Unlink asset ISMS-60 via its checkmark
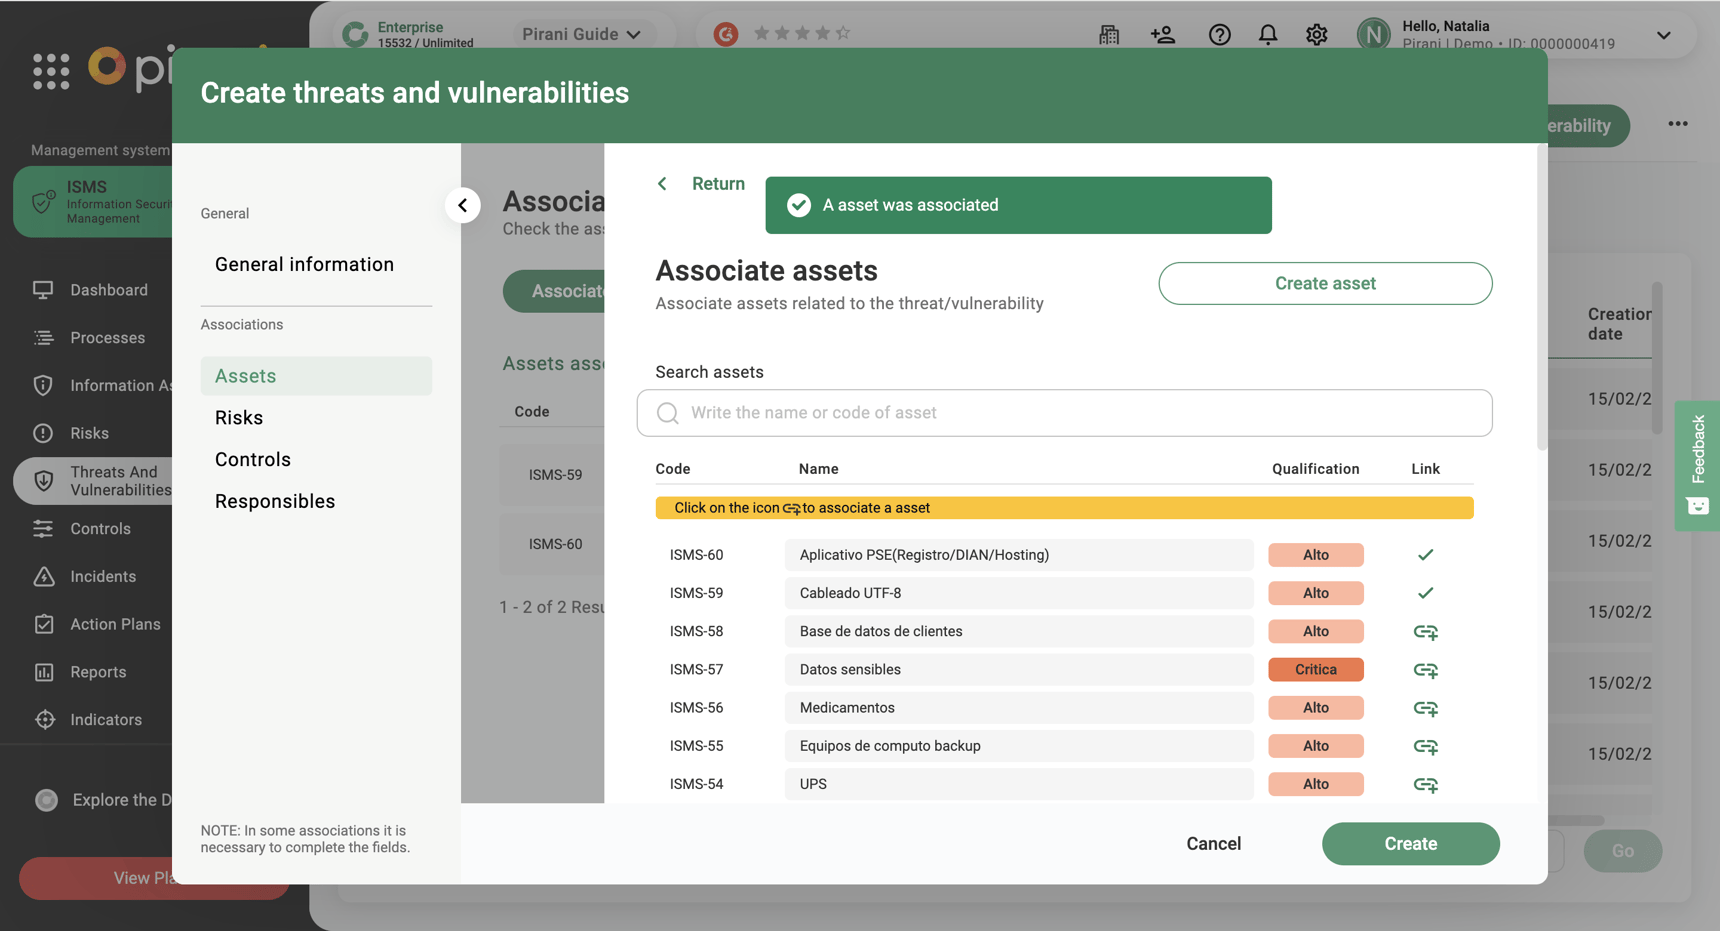Image resolution: width=1720 pixels, height=931 pixels. pos(1425,554)
